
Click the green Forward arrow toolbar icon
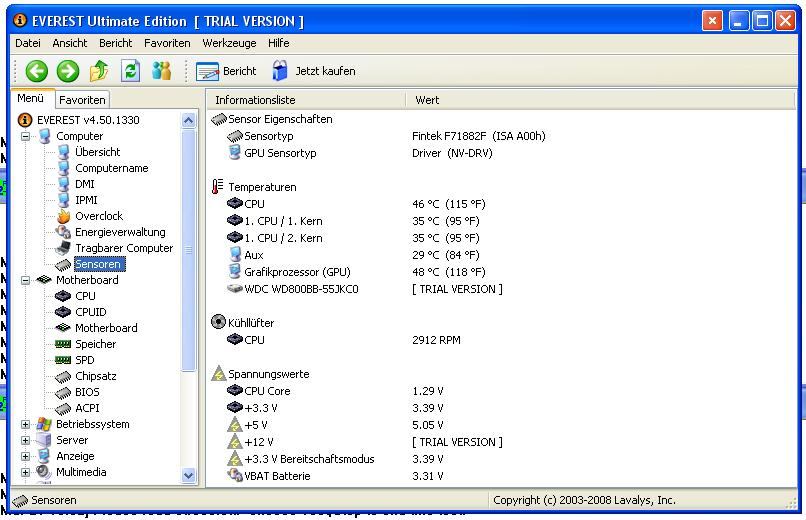68,71
